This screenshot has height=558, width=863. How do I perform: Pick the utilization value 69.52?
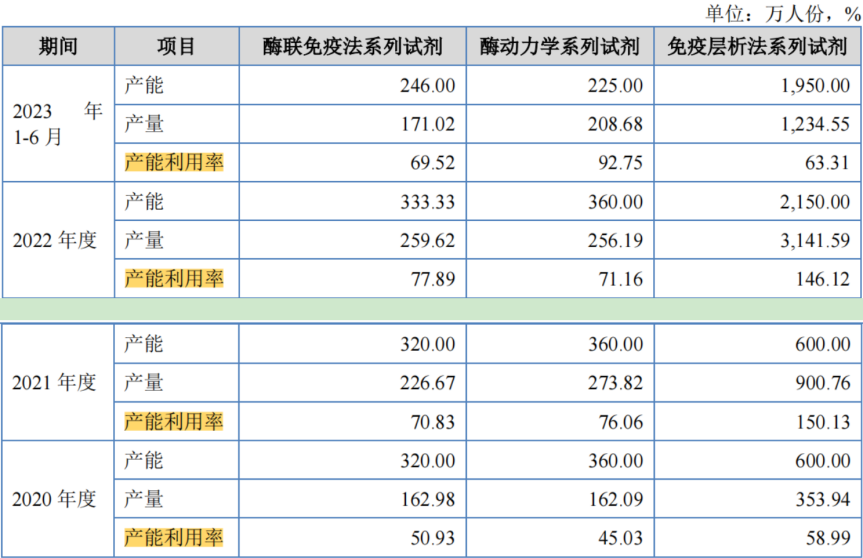433,163
